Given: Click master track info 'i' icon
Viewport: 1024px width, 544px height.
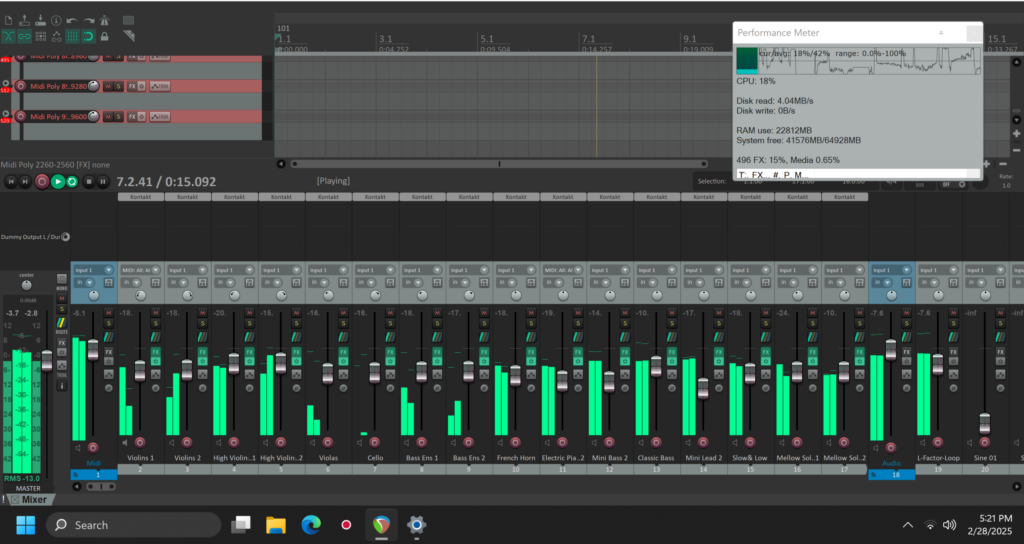Looking at the screenshot, I should point(62,386).
